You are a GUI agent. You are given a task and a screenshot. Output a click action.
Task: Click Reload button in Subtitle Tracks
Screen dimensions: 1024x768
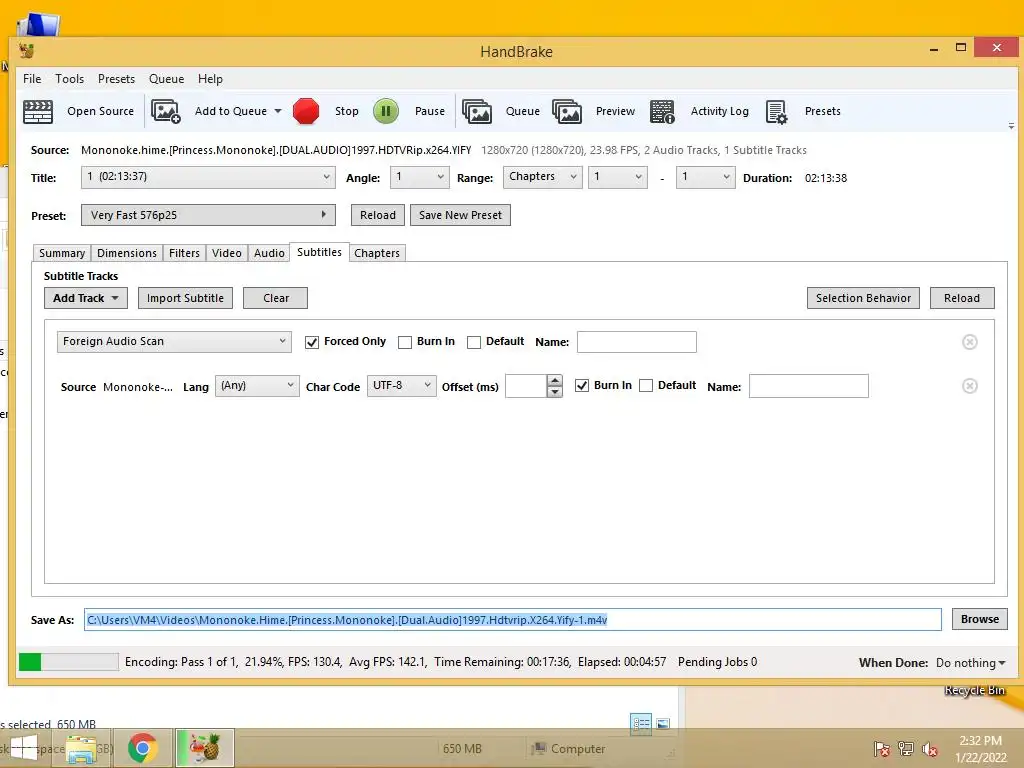click(962, 298)
